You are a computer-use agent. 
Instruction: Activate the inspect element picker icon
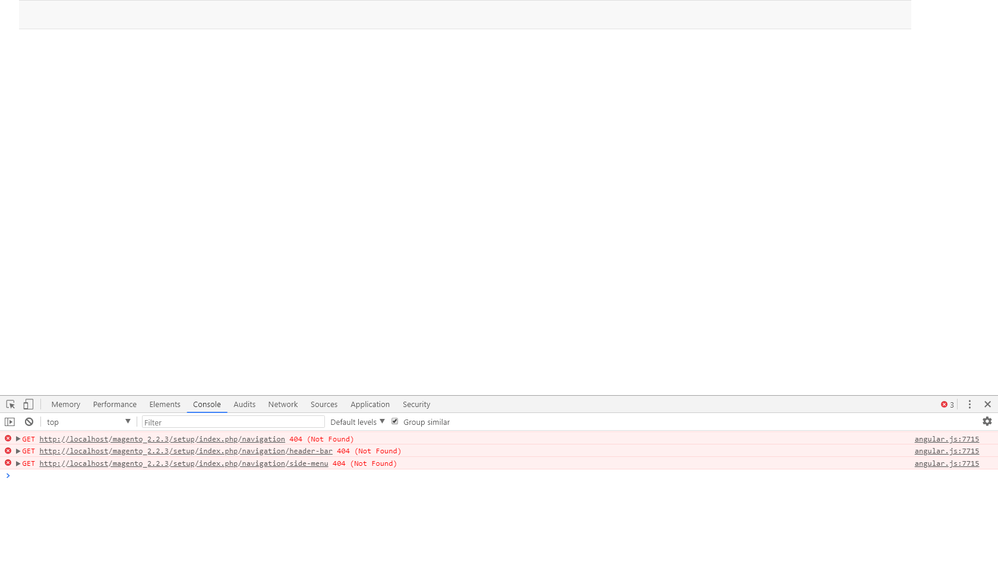pyautogui.click(x=11, y=405)
